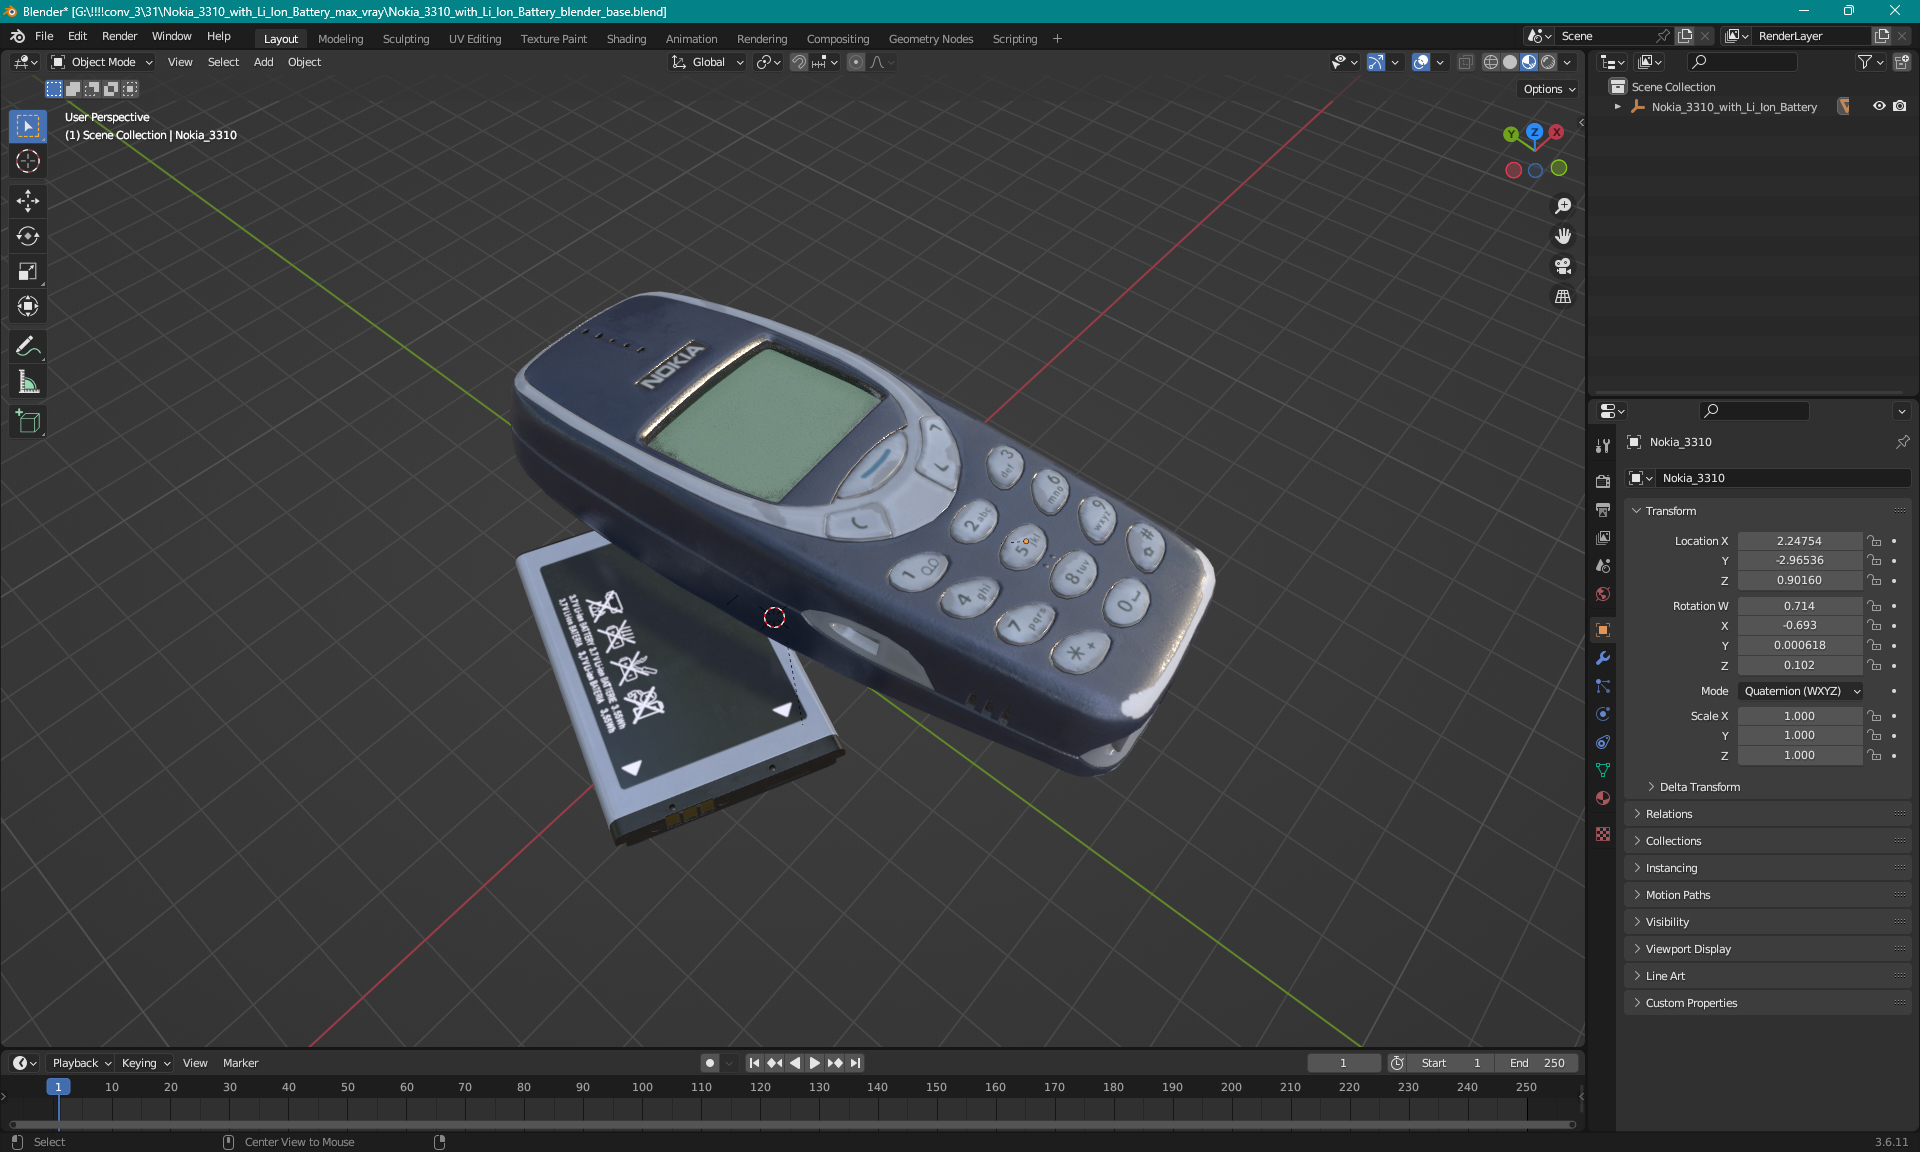
Task: Select the Select Box tool
Action: tap(28, 126)
